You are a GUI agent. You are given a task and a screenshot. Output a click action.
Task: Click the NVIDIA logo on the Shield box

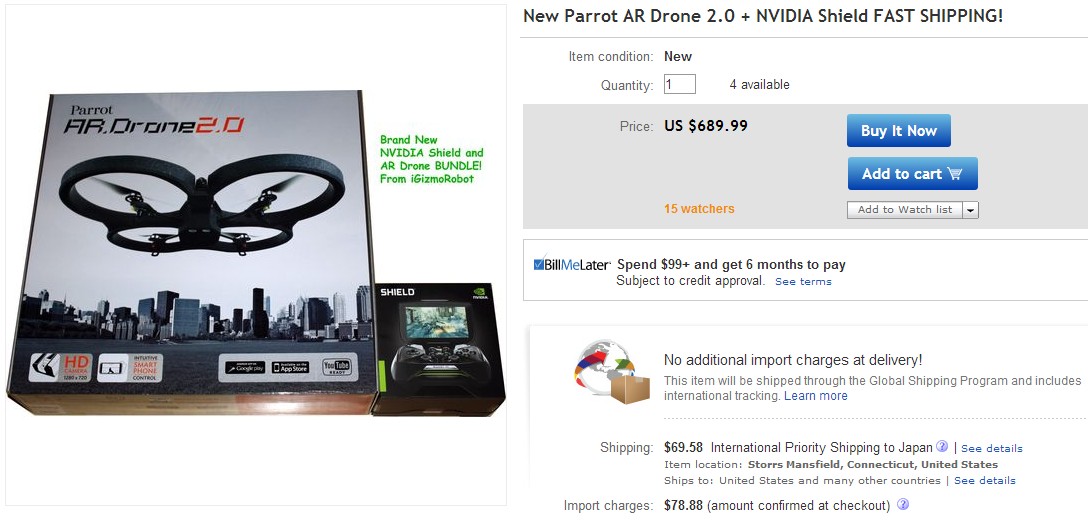pos(480,295)
